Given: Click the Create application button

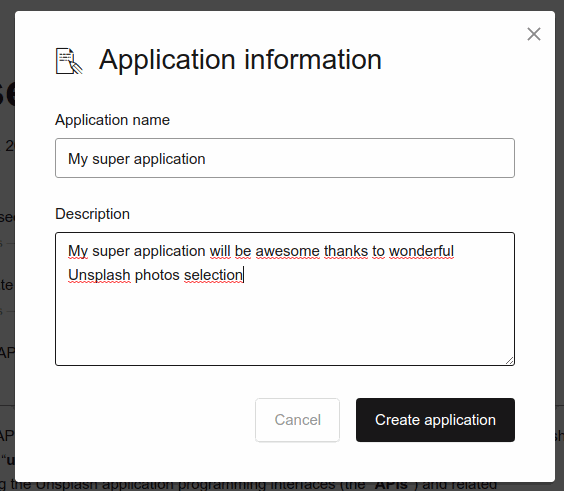Looking at the screenshot, I should click(435, 420).
